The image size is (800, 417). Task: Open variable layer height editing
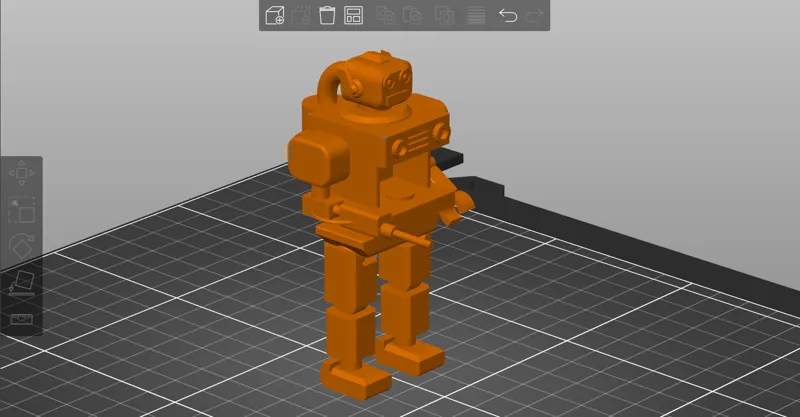[x=476, y=15]
